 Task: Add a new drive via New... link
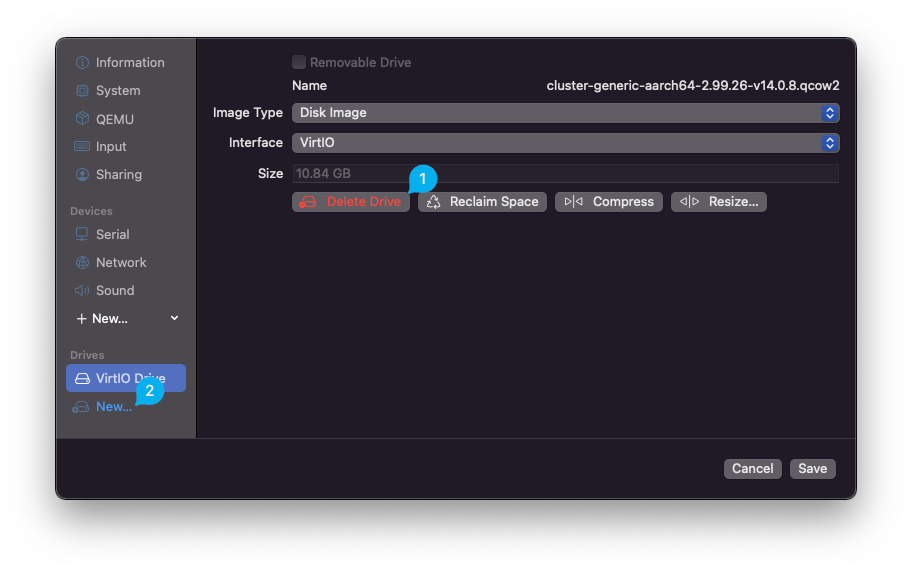pyautogui.click(x=114, y=407)
